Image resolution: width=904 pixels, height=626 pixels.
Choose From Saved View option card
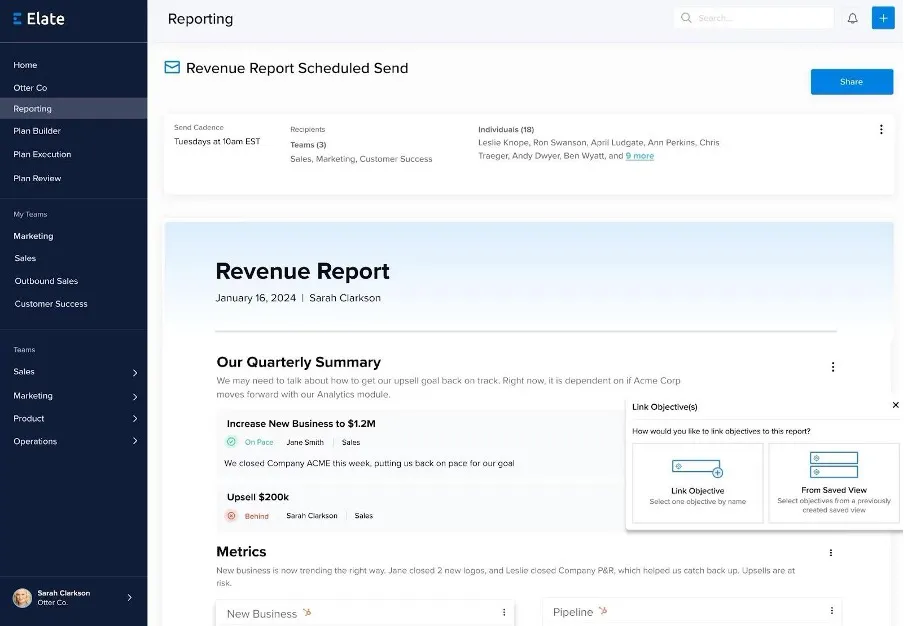click(834, 483)
